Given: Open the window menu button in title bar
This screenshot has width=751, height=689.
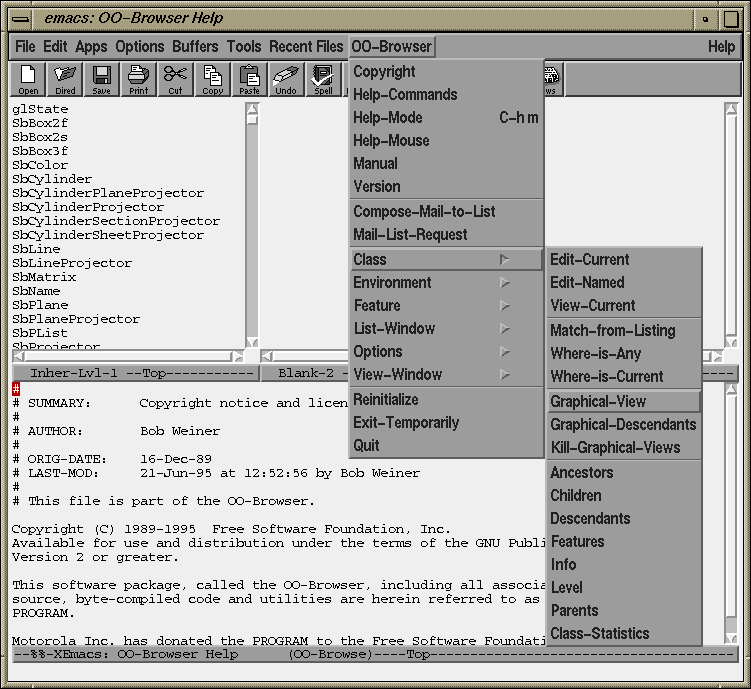Looking at the screenshot, I should pyautogui.click(x=21, y=19).
